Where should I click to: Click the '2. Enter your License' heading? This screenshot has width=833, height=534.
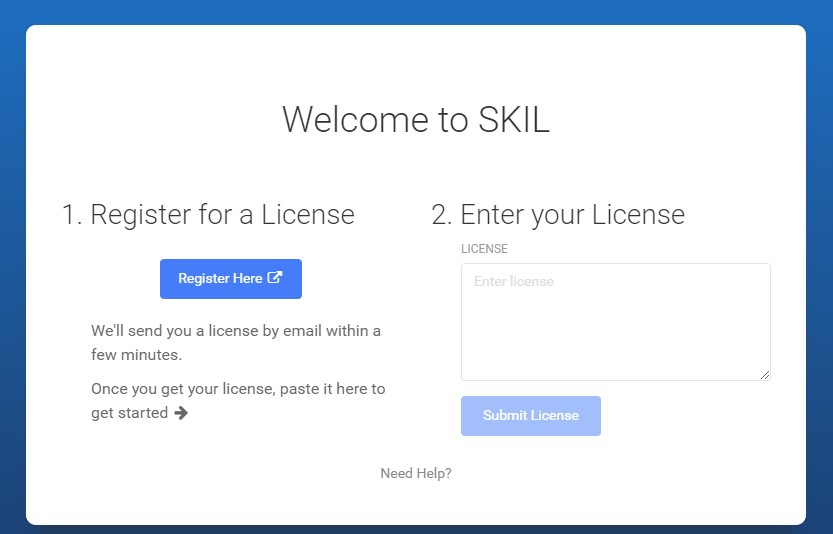click(x=558, y=215)
